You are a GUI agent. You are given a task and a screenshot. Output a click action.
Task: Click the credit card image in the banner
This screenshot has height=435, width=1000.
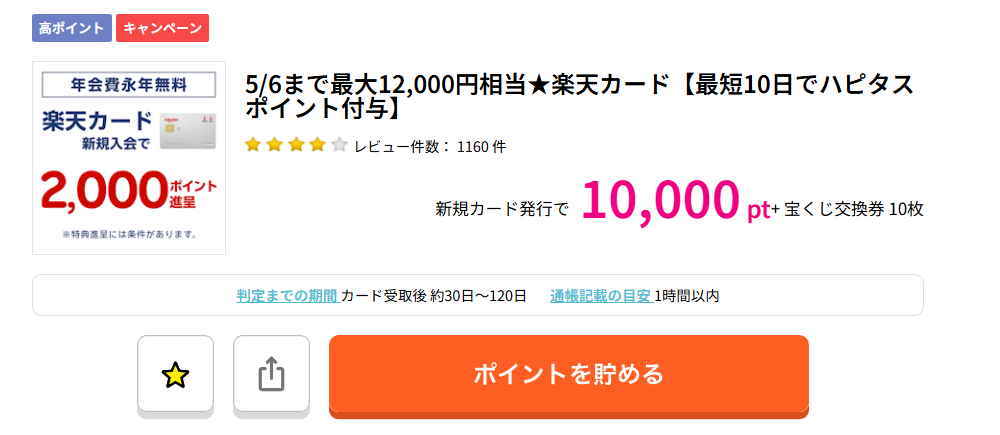tap(188, 131)
